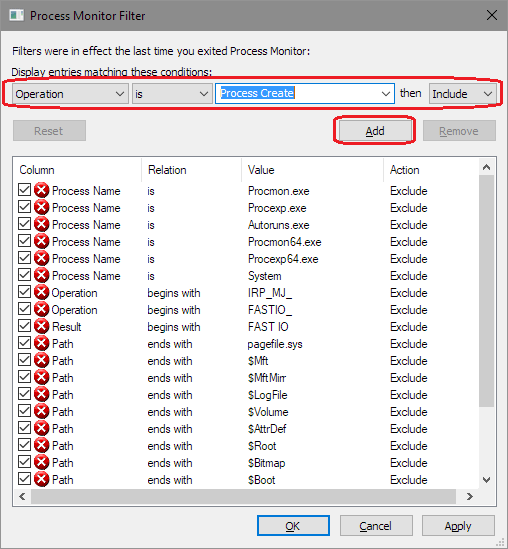Click red exclude icon on $Mft row
The image size is (508, 549).
[41, 361]
